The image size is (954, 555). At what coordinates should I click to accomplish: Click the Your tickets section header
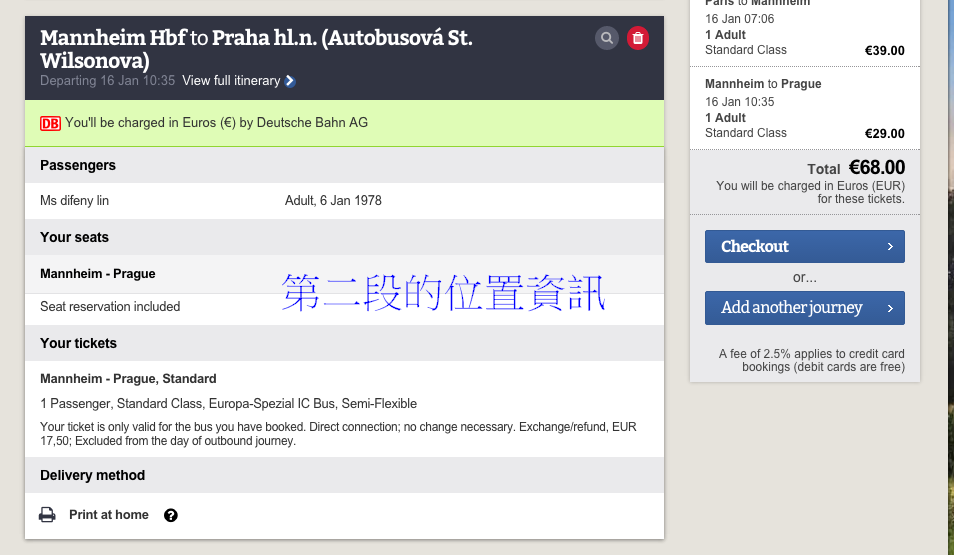click(x=344, y=343)
